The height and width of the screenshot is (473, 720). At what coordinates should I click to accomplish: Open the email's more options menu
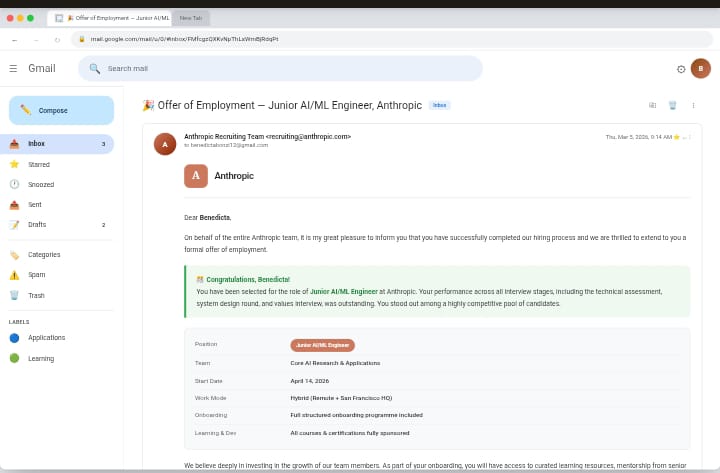point(693,105)
